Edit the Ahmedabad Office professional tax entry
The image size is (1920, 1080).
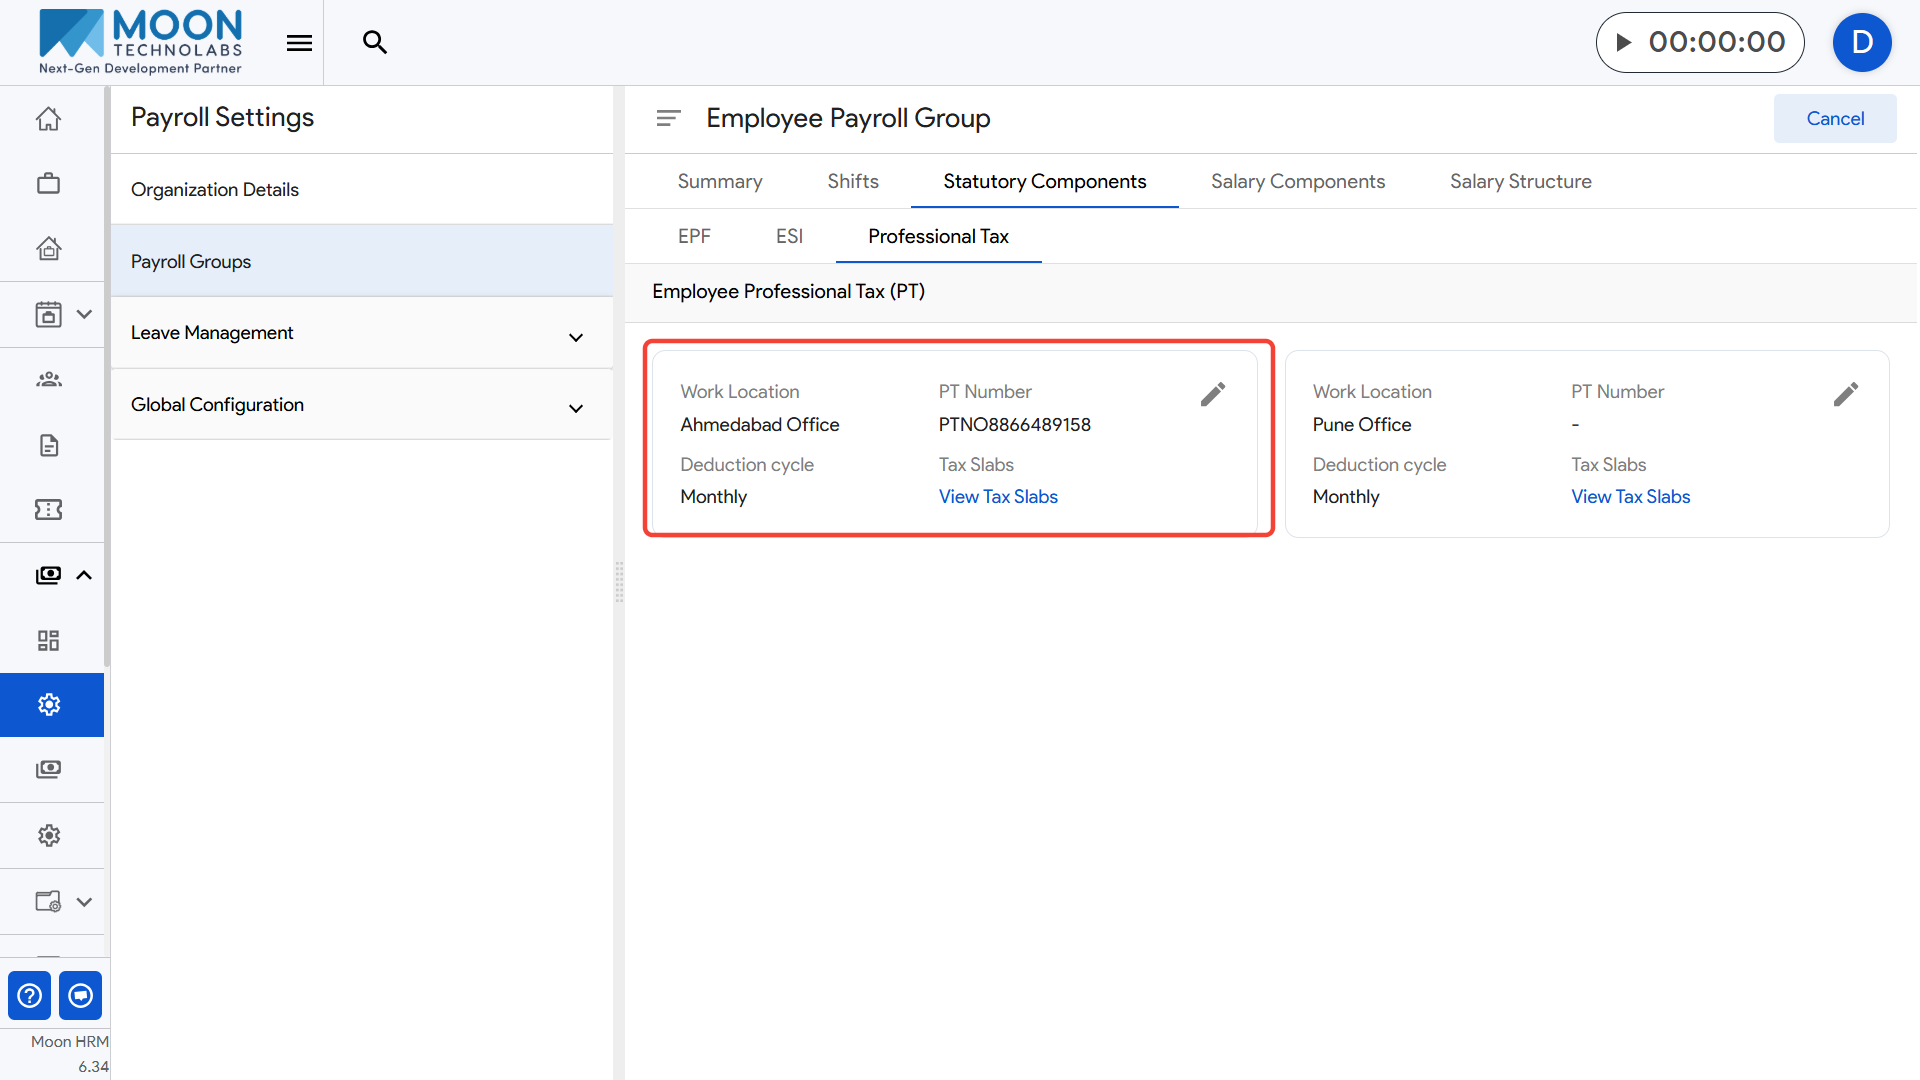pos(1212,395)
